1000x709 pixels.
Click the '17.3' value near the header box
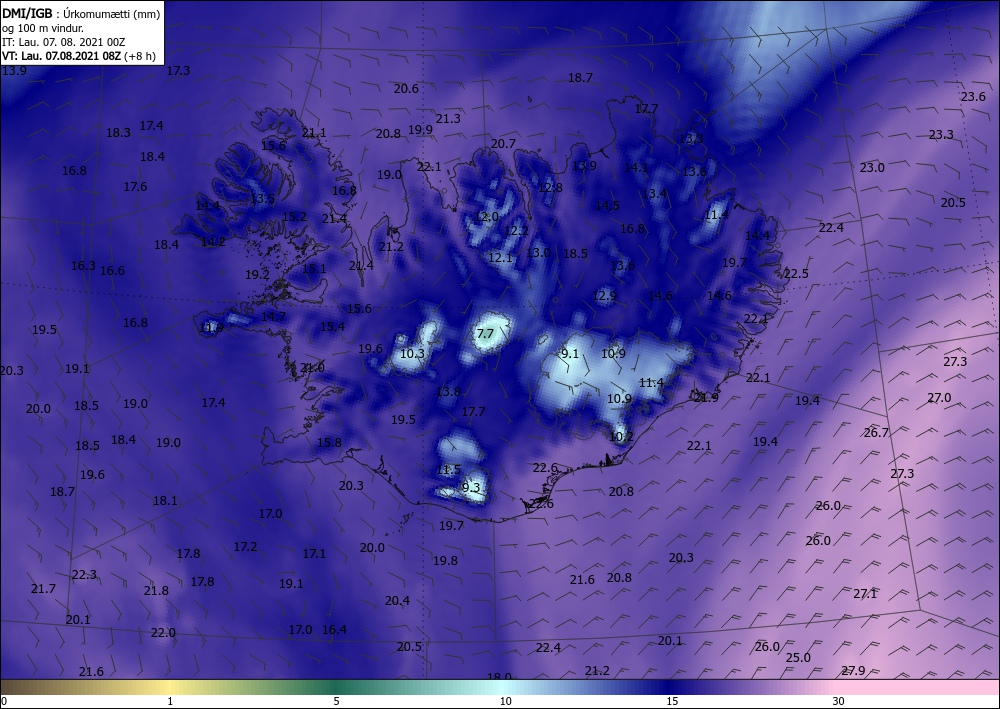tap(178, 71)
